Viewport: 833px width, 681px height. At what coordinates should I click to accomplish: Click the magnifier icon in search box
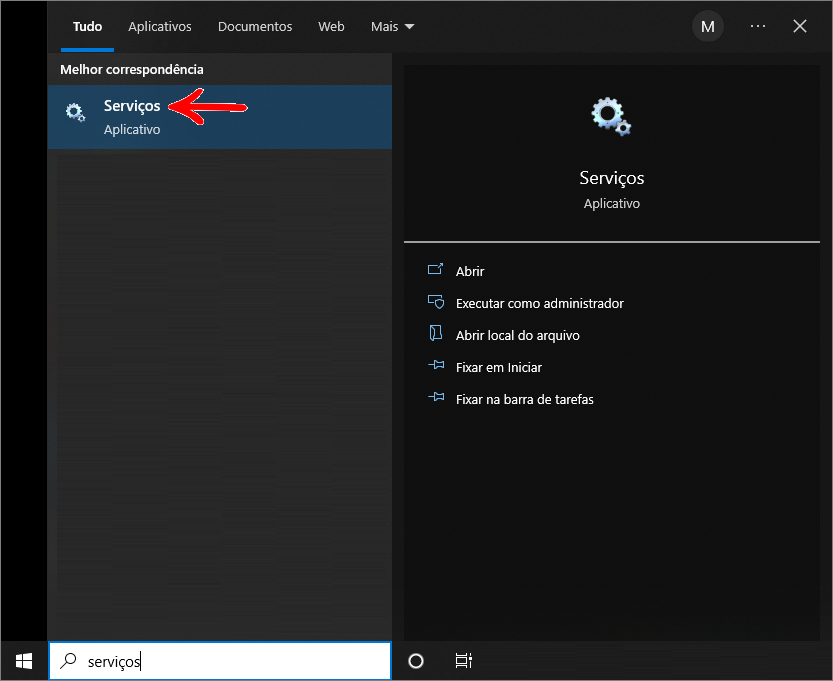(x=68, y=661)
